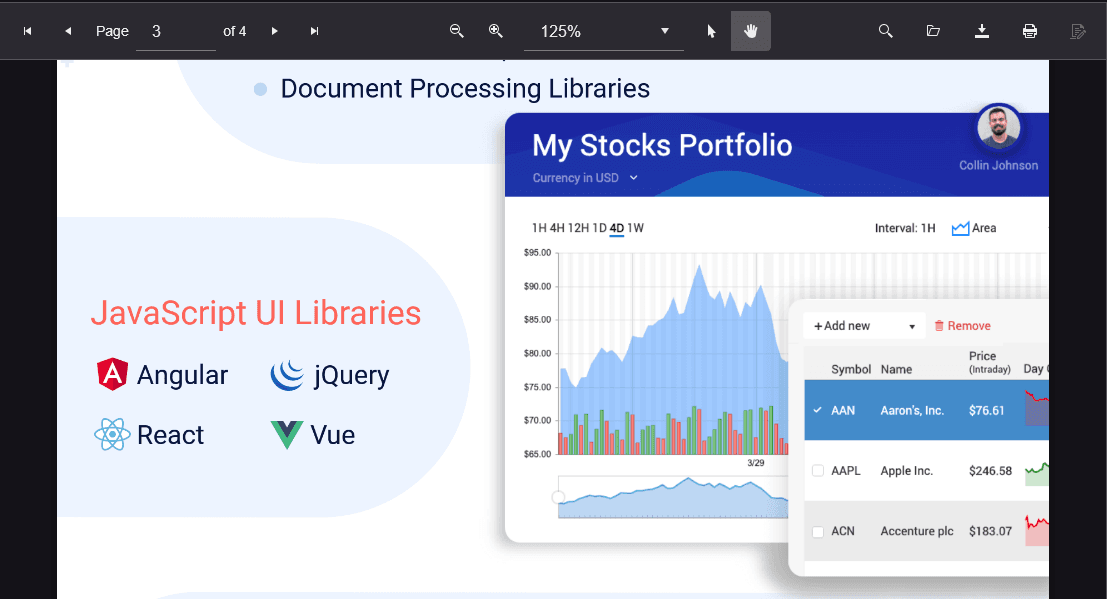Expand the Currency in USD dropdown
The width and height of the screenshot is (1107, 599).
point(585,178)
